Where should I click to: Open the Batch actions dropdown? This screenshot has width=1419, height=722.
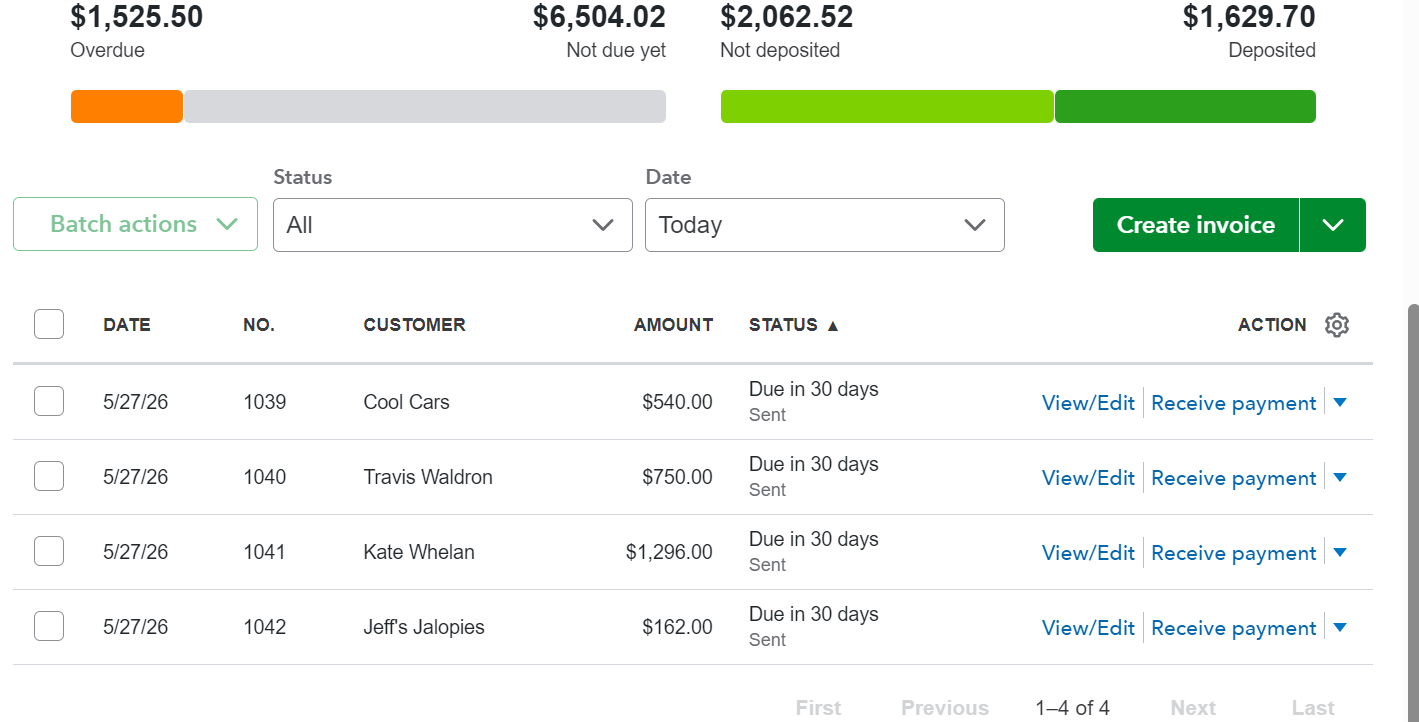coord(135,224)
